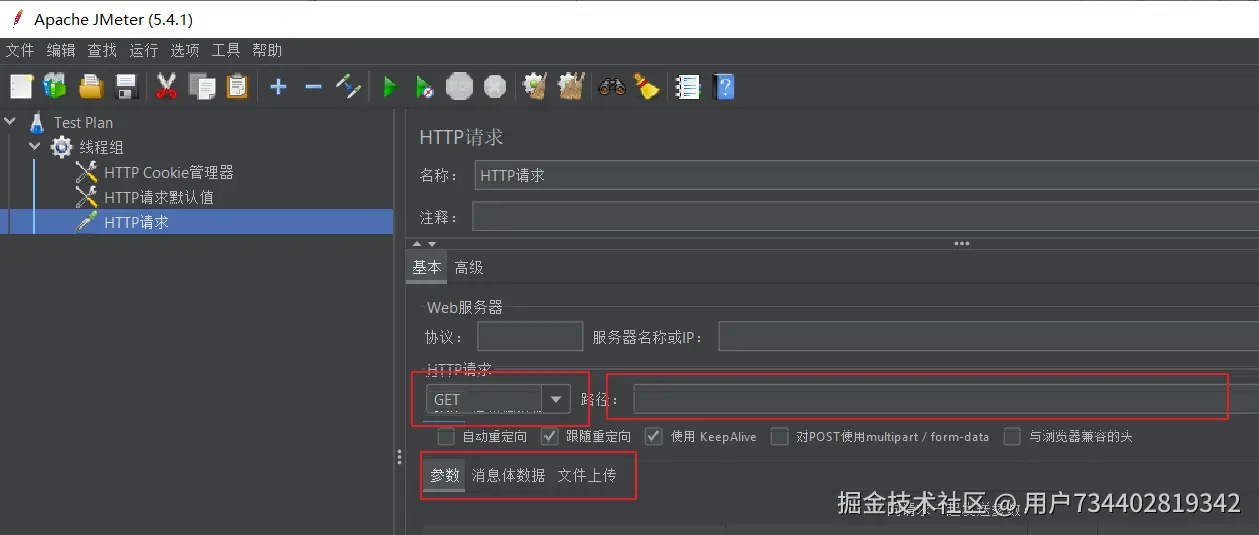Collapse the Test Plan tree node
This screenshot has width=1259, height=535.
pyautogui.click(x=10, y=122)
